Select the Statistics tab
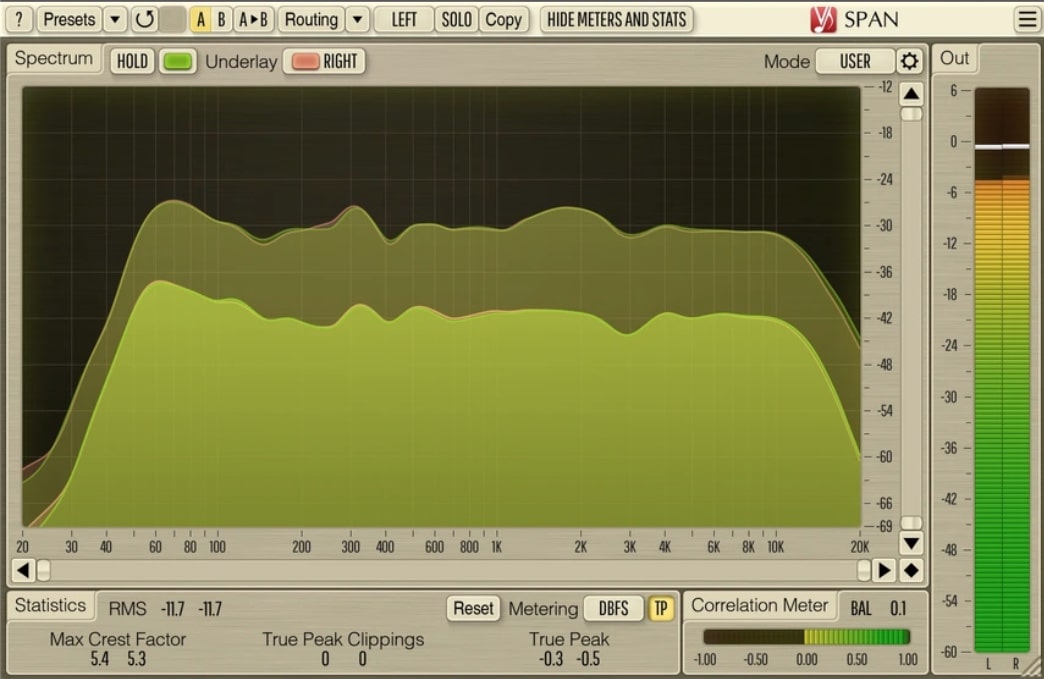This screenshot has width=1044, height=679. pos(51,605)
